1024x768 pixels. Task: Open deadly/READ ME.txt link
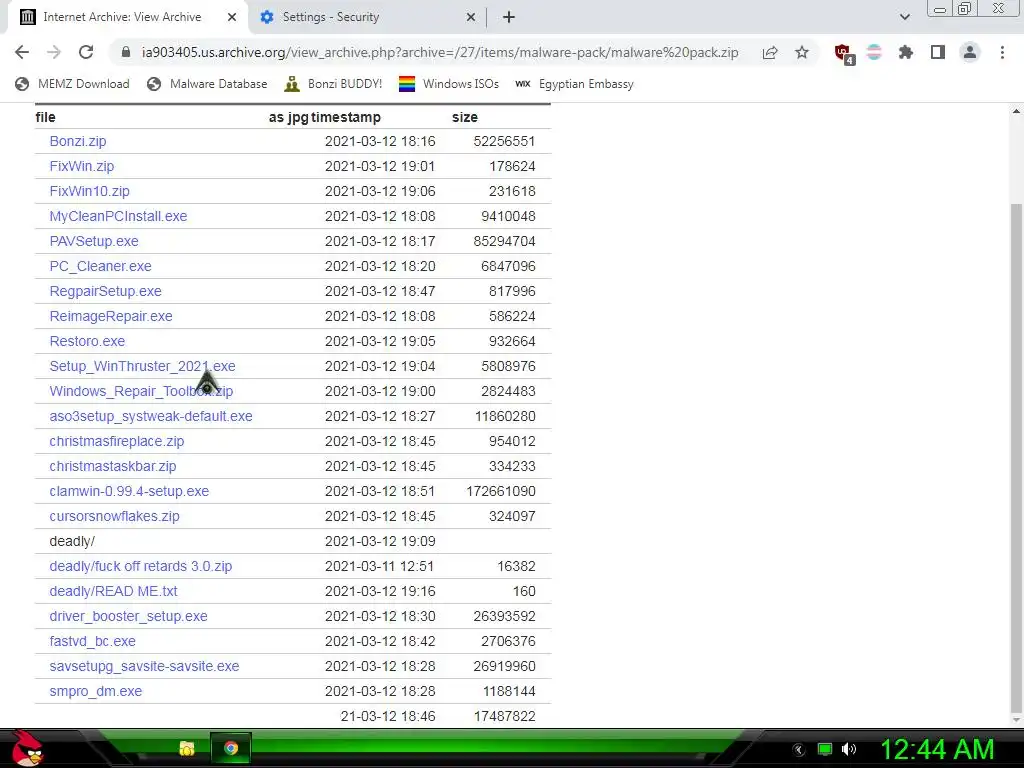114,591
